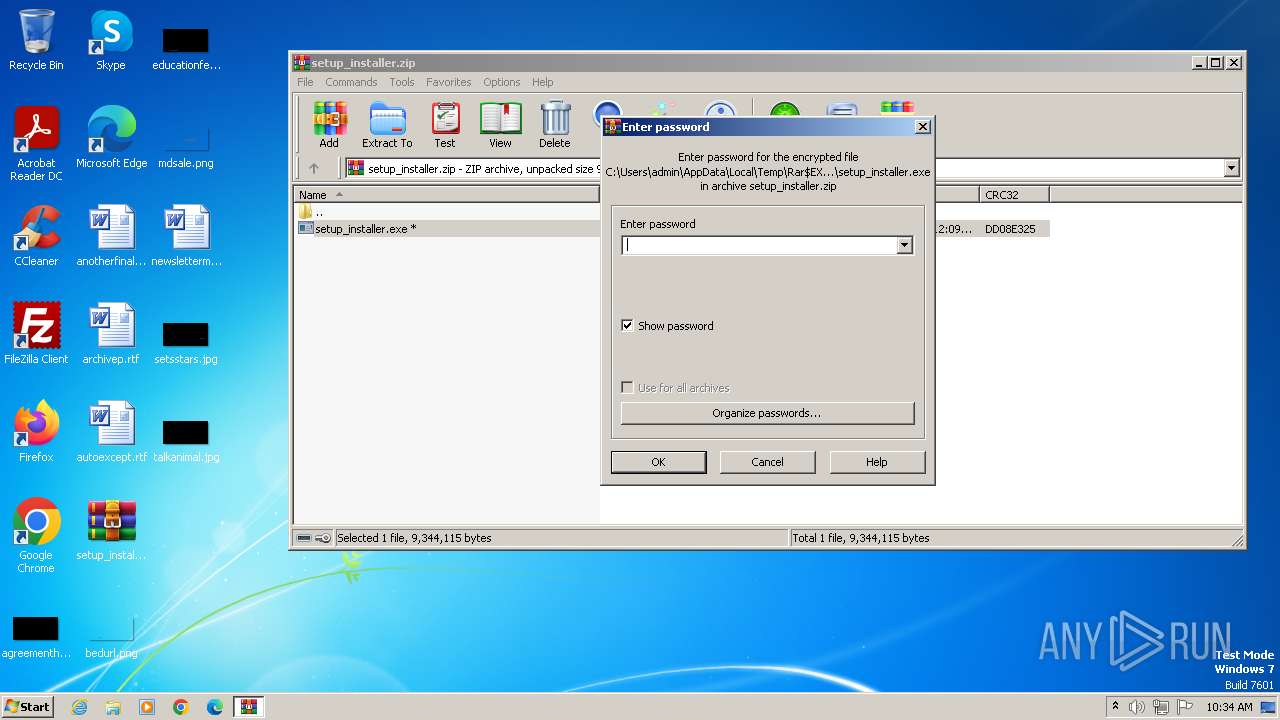Viewport: 1280px width, 720px height.
Task: Open the Firefox desktop shortcut
Action: 36,432
